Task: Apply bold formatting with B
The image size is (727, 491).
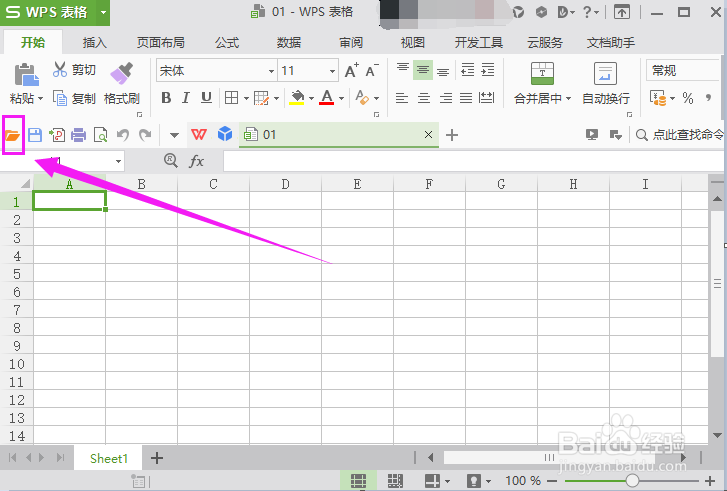Action: click(x=166, y=98)
